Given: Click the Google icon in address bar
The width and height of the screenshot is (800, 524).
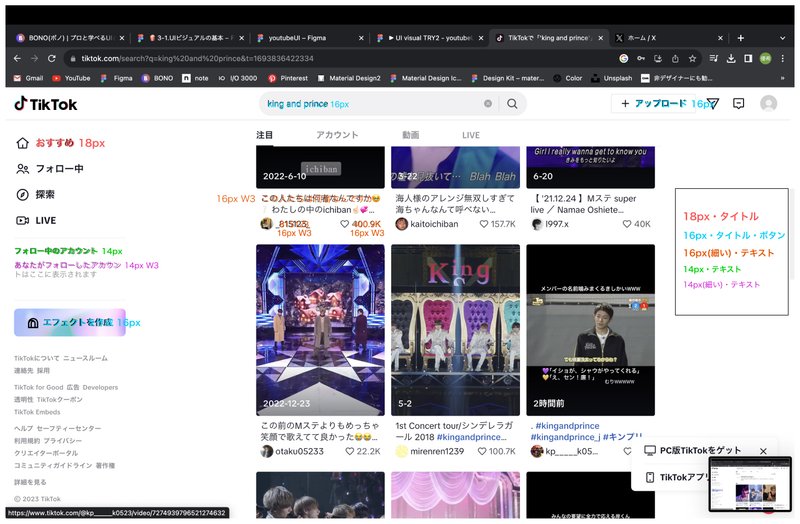Looking at the screenshot, I should click(623, 59).
